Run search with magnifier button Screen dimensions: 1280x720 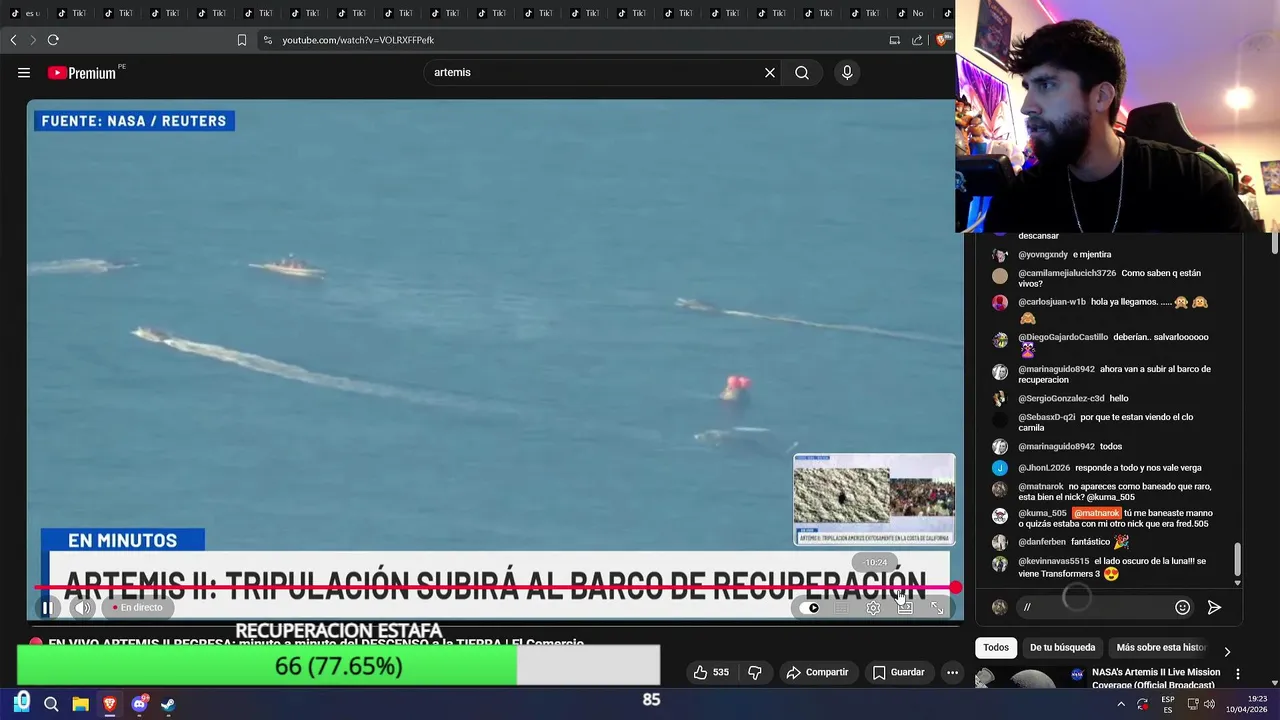click(x=802, y=72)
